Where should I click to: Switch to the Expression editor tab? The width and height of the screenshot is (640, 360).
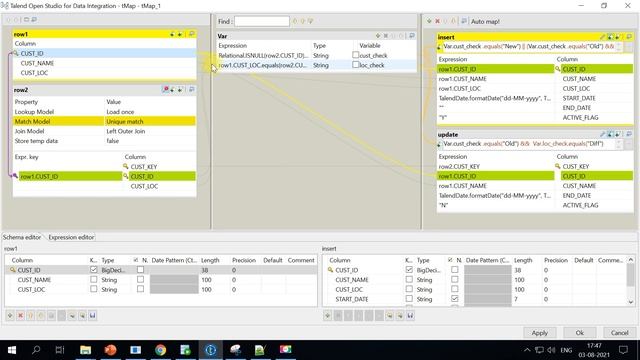tap(71, 237)
